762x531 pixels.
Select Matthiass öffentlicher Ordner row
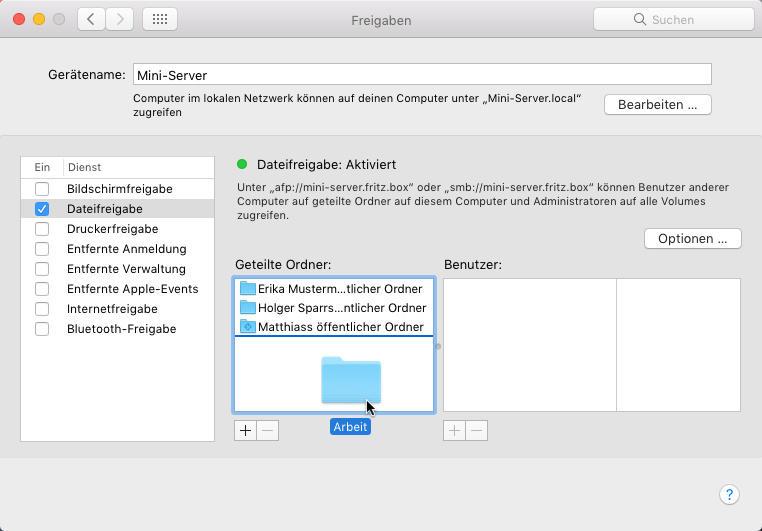click(x=334, y=326)
